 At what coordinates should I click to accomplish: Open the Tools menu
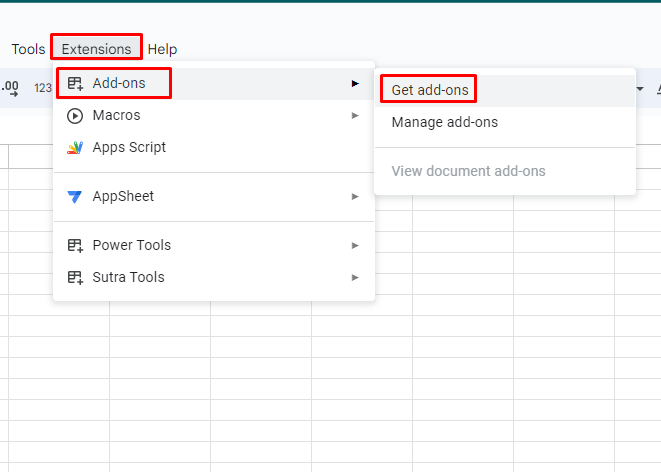[x=28, y=49]
